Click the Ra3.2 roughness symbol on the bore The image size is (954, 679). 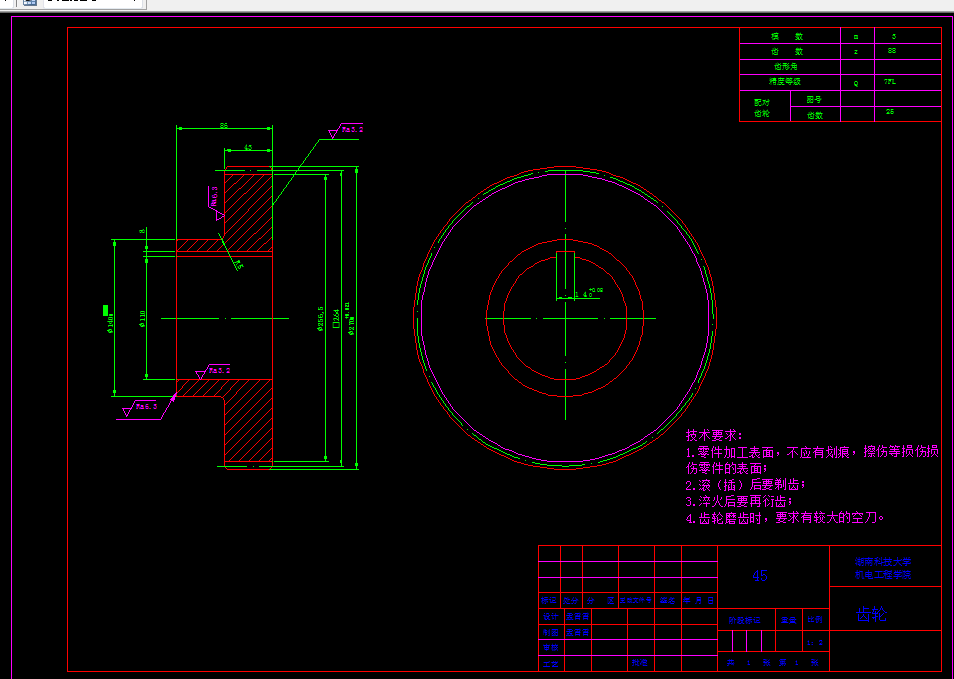[x=212, y=371]
